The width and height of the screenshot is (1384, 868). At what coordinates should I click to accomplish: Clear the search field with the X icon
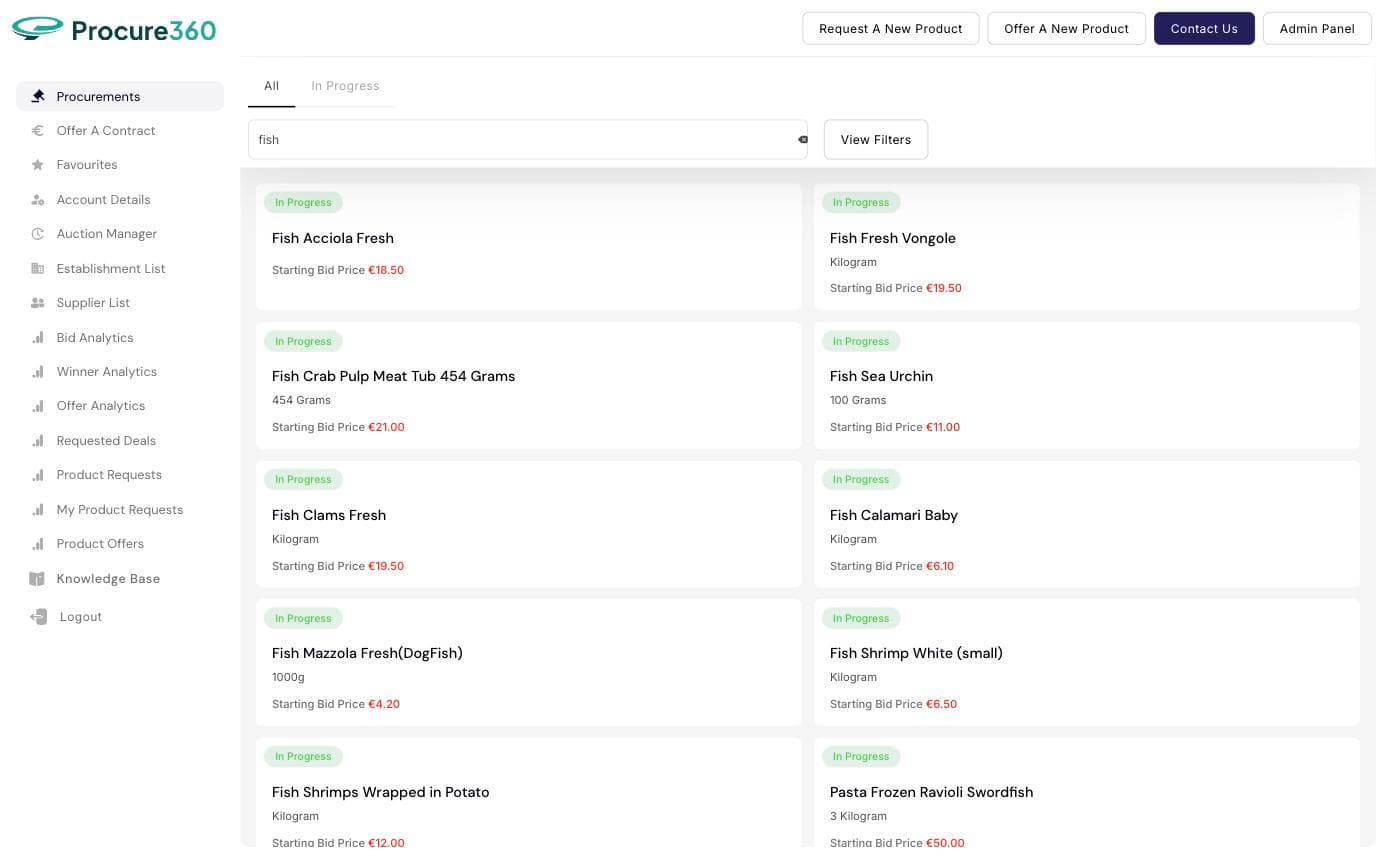point(803,140)
